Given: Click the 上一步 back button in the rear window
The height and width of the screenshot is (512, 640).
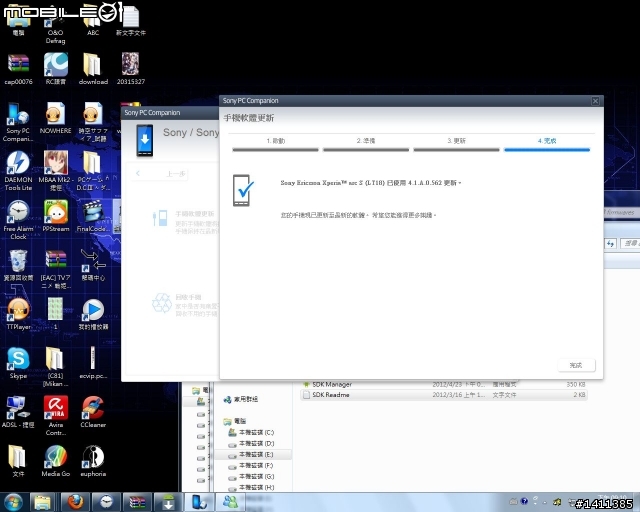Looking at the screenshot, I should 160,174.
